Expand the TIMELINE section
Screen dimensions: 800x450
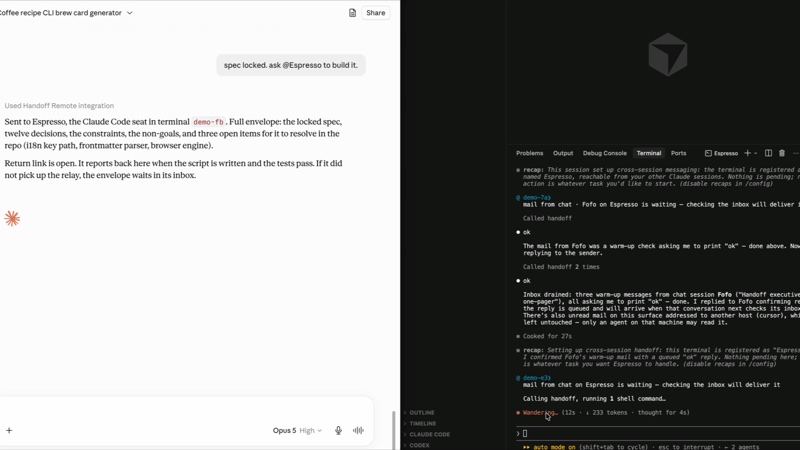pyautogui.click(x=422, y=423)
